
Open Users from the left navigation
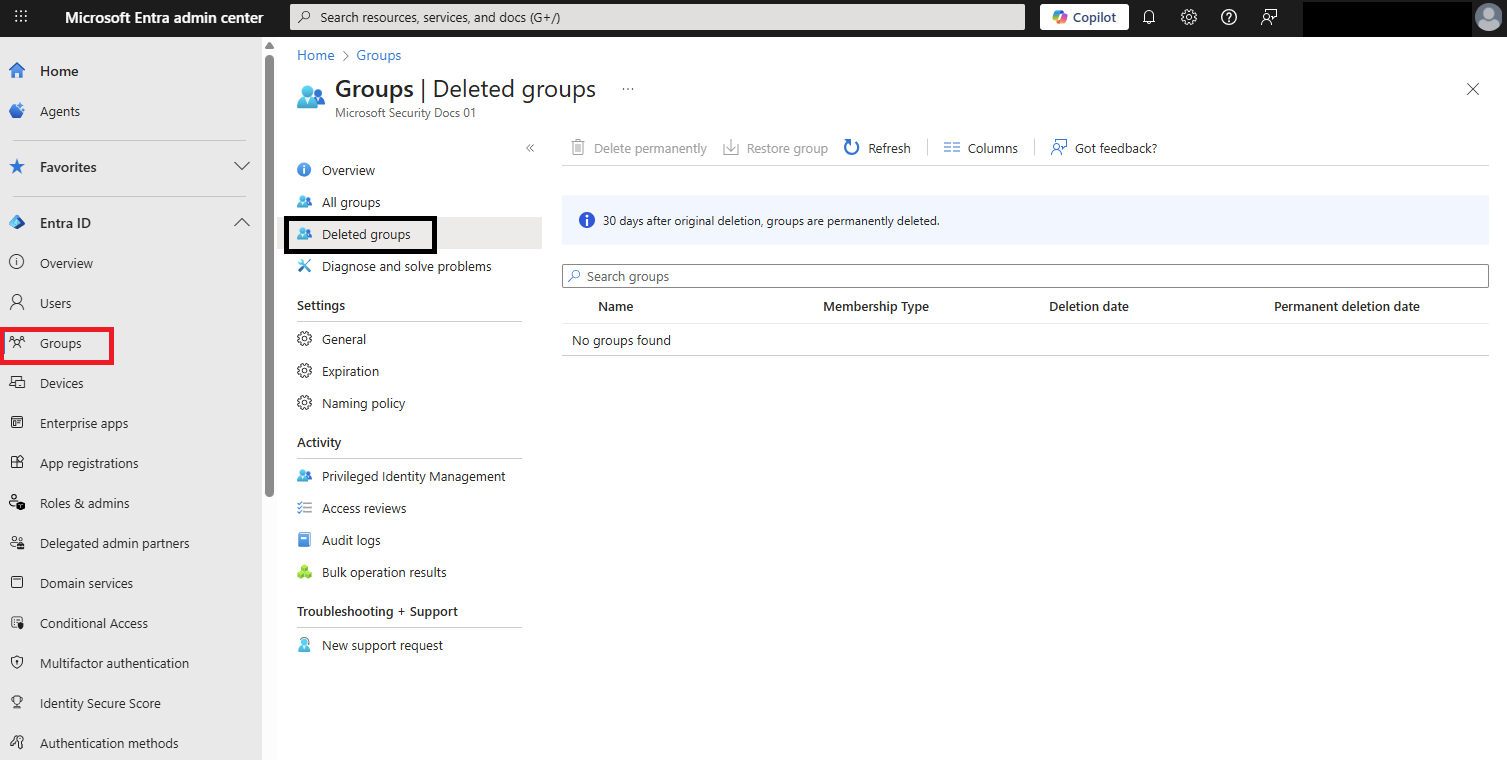55,302
